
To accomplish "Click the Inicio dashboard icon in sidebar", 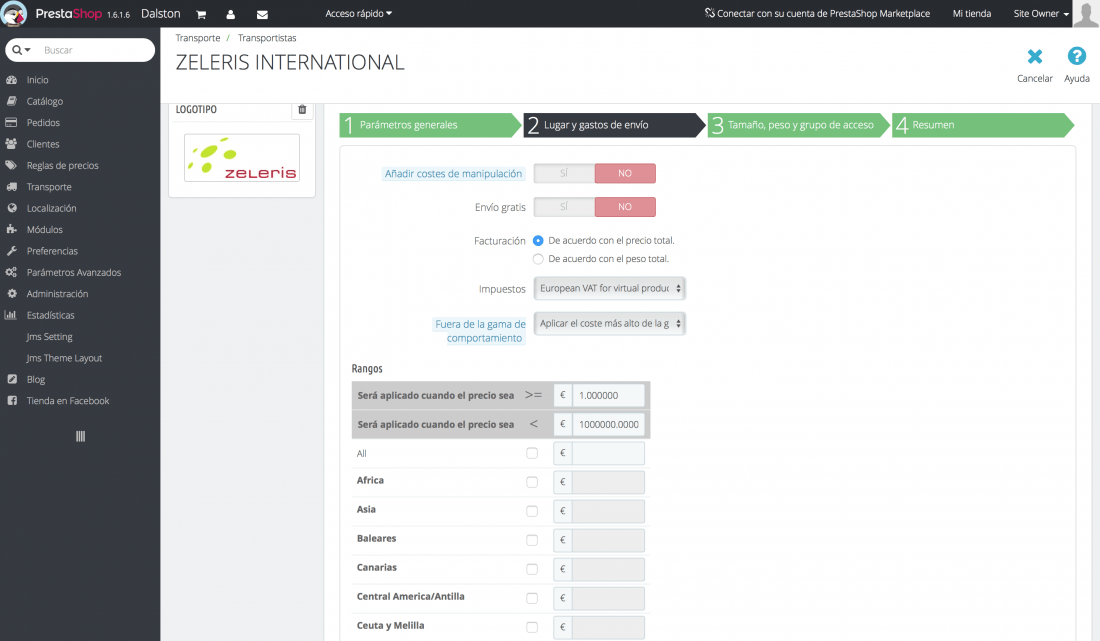I will click(x=11, y=80).
